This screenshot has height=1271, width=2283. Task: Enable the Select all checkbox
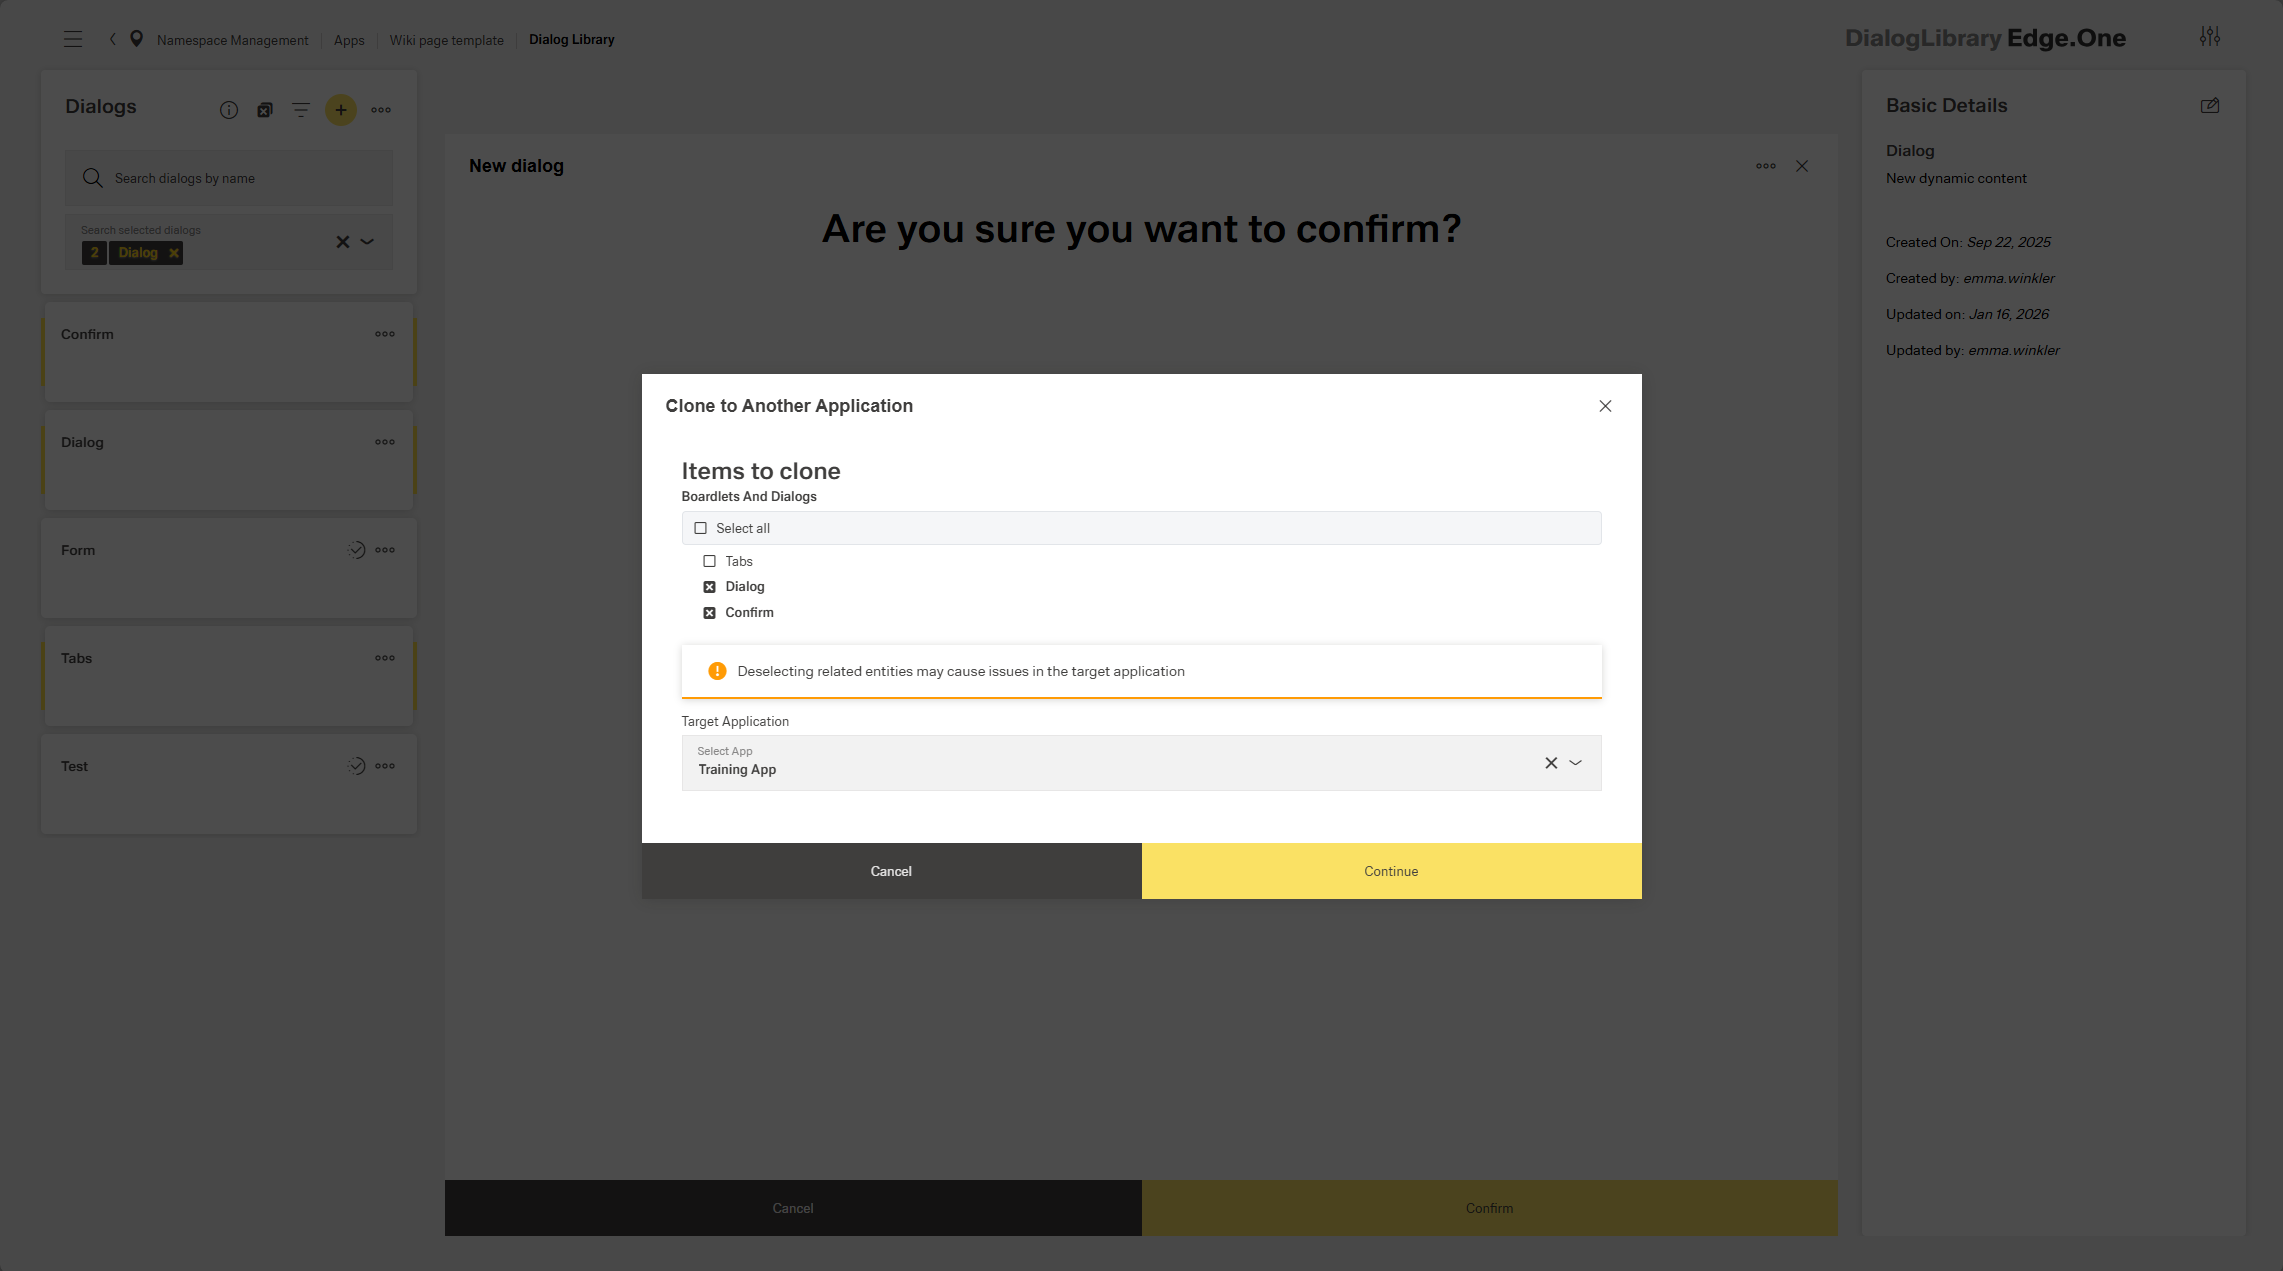click(701, 527)
